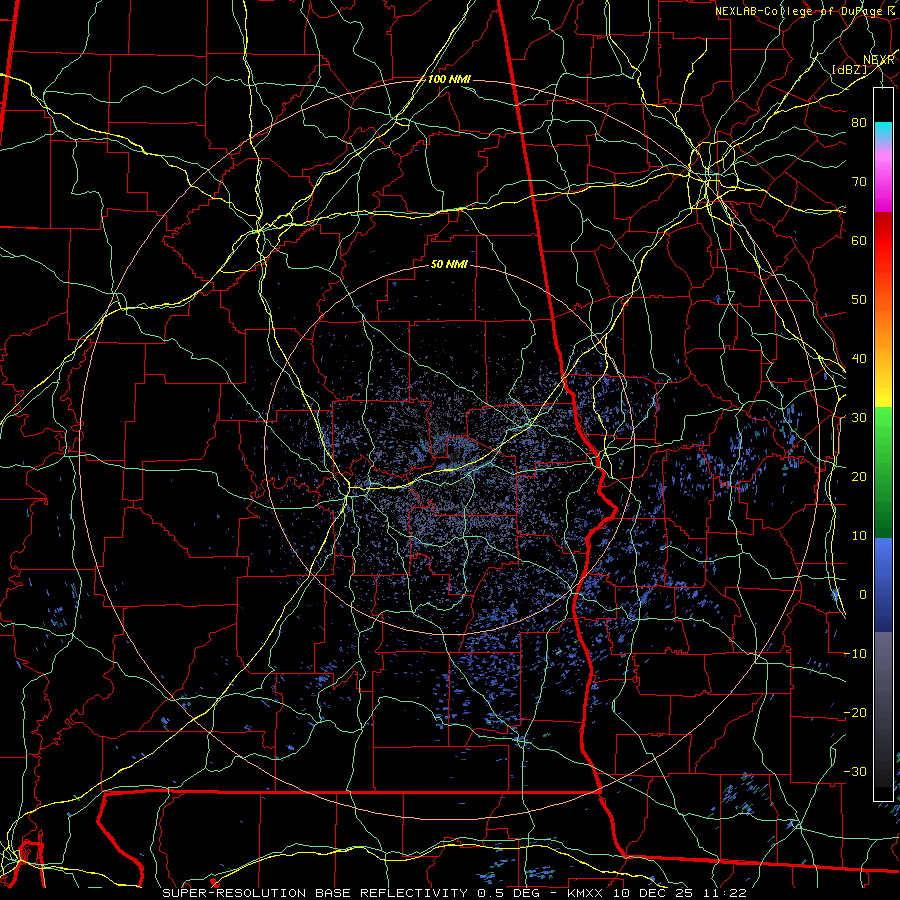Image resolution: width=900 pixels, height=900 pixels.
Task: Click the red segment of the color scale
Action: click(883, 241)
